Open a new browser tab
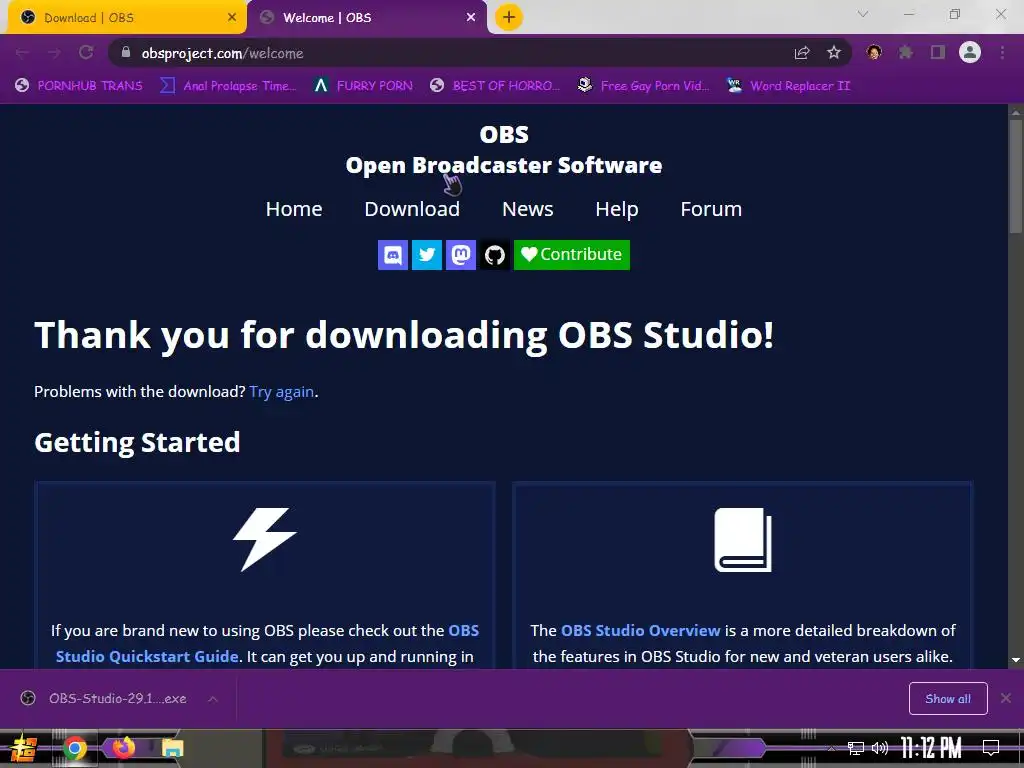This screenshot has width=1024, height=768. click(x=509, y=18)
